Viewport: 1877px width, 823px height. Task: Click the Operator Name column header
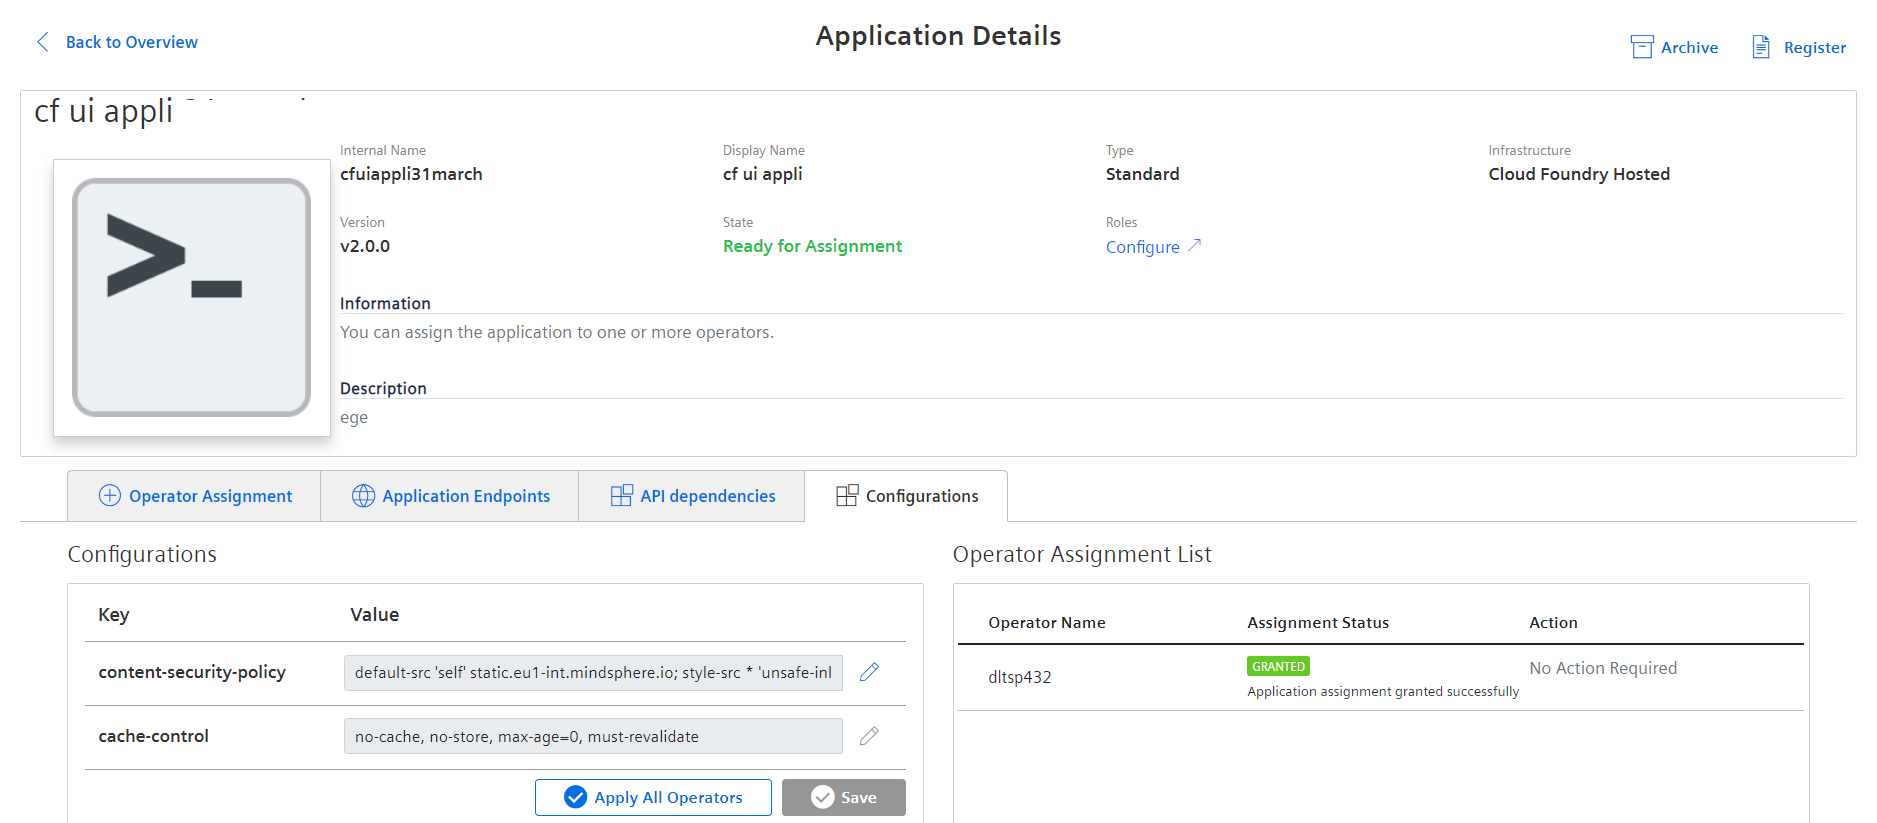[1047, 622]
